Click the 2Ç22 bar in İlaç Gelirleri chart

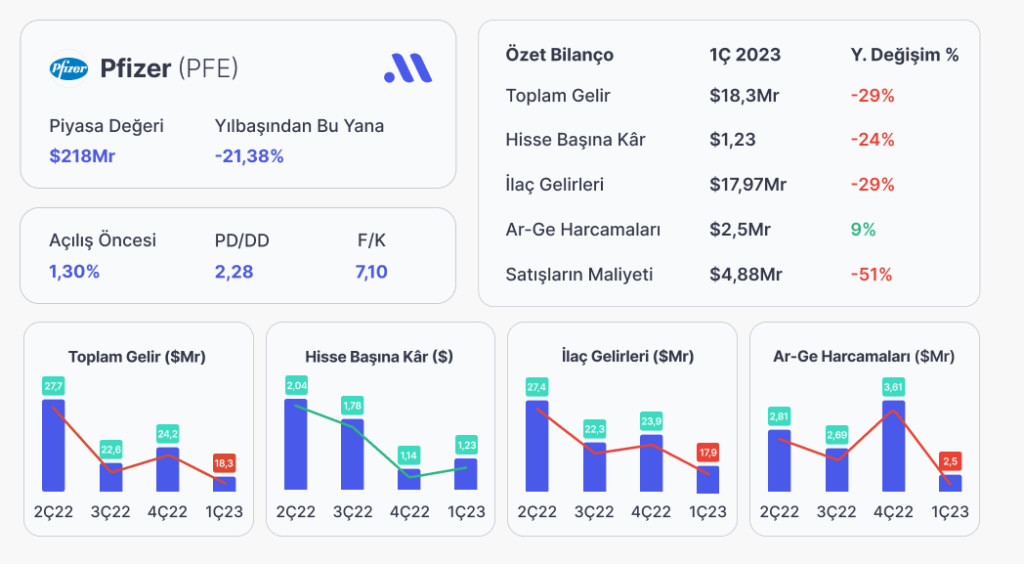[x=537, y=446]
